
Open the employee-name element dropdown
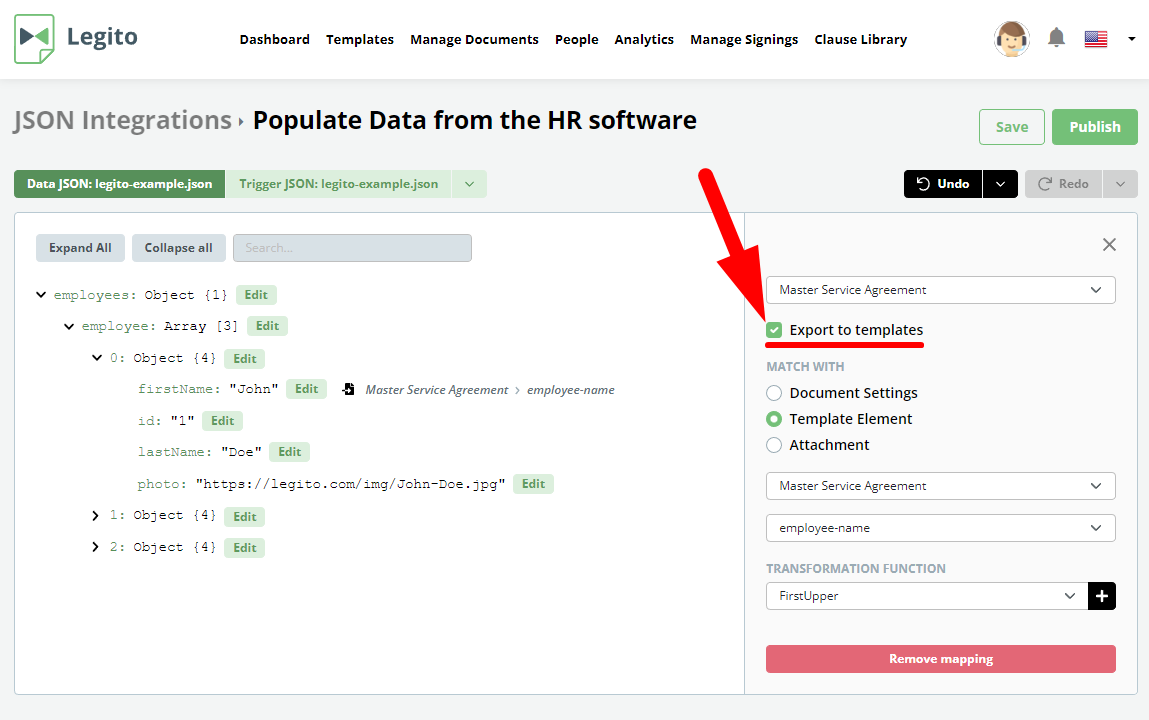coord(941,528)
